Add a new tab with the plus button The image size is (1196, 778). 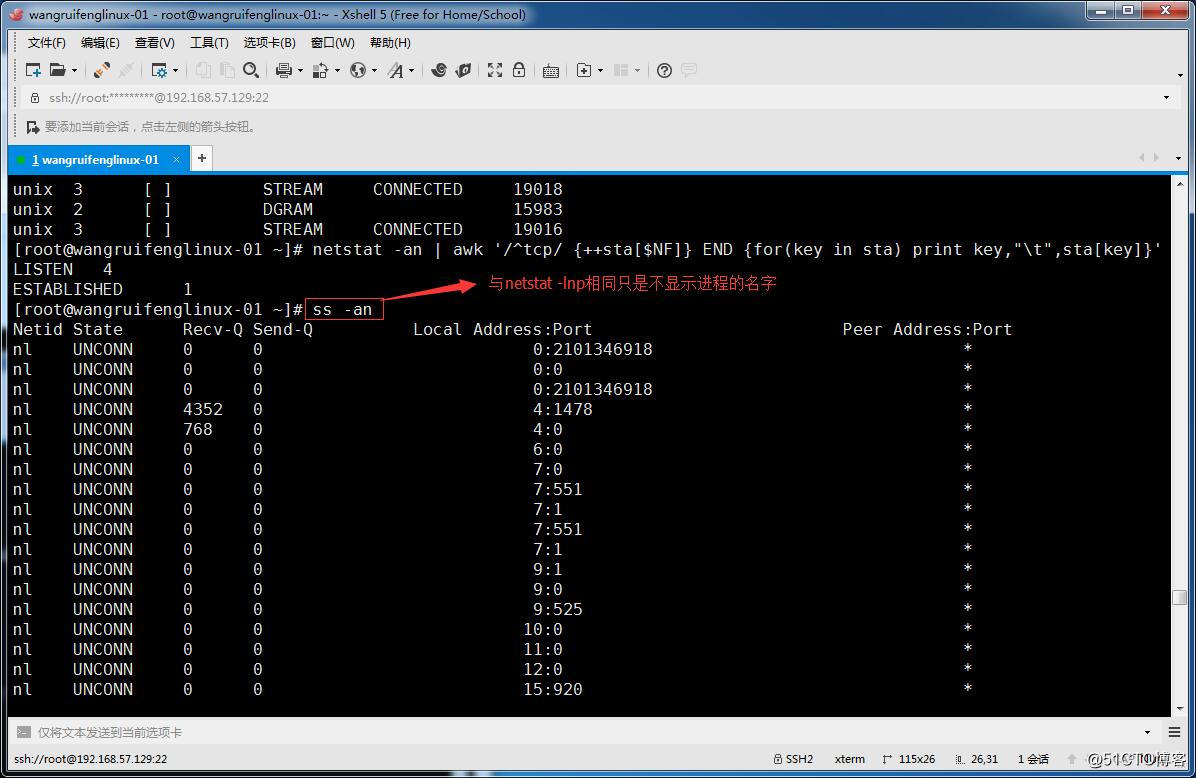click(x=201, y=158)
